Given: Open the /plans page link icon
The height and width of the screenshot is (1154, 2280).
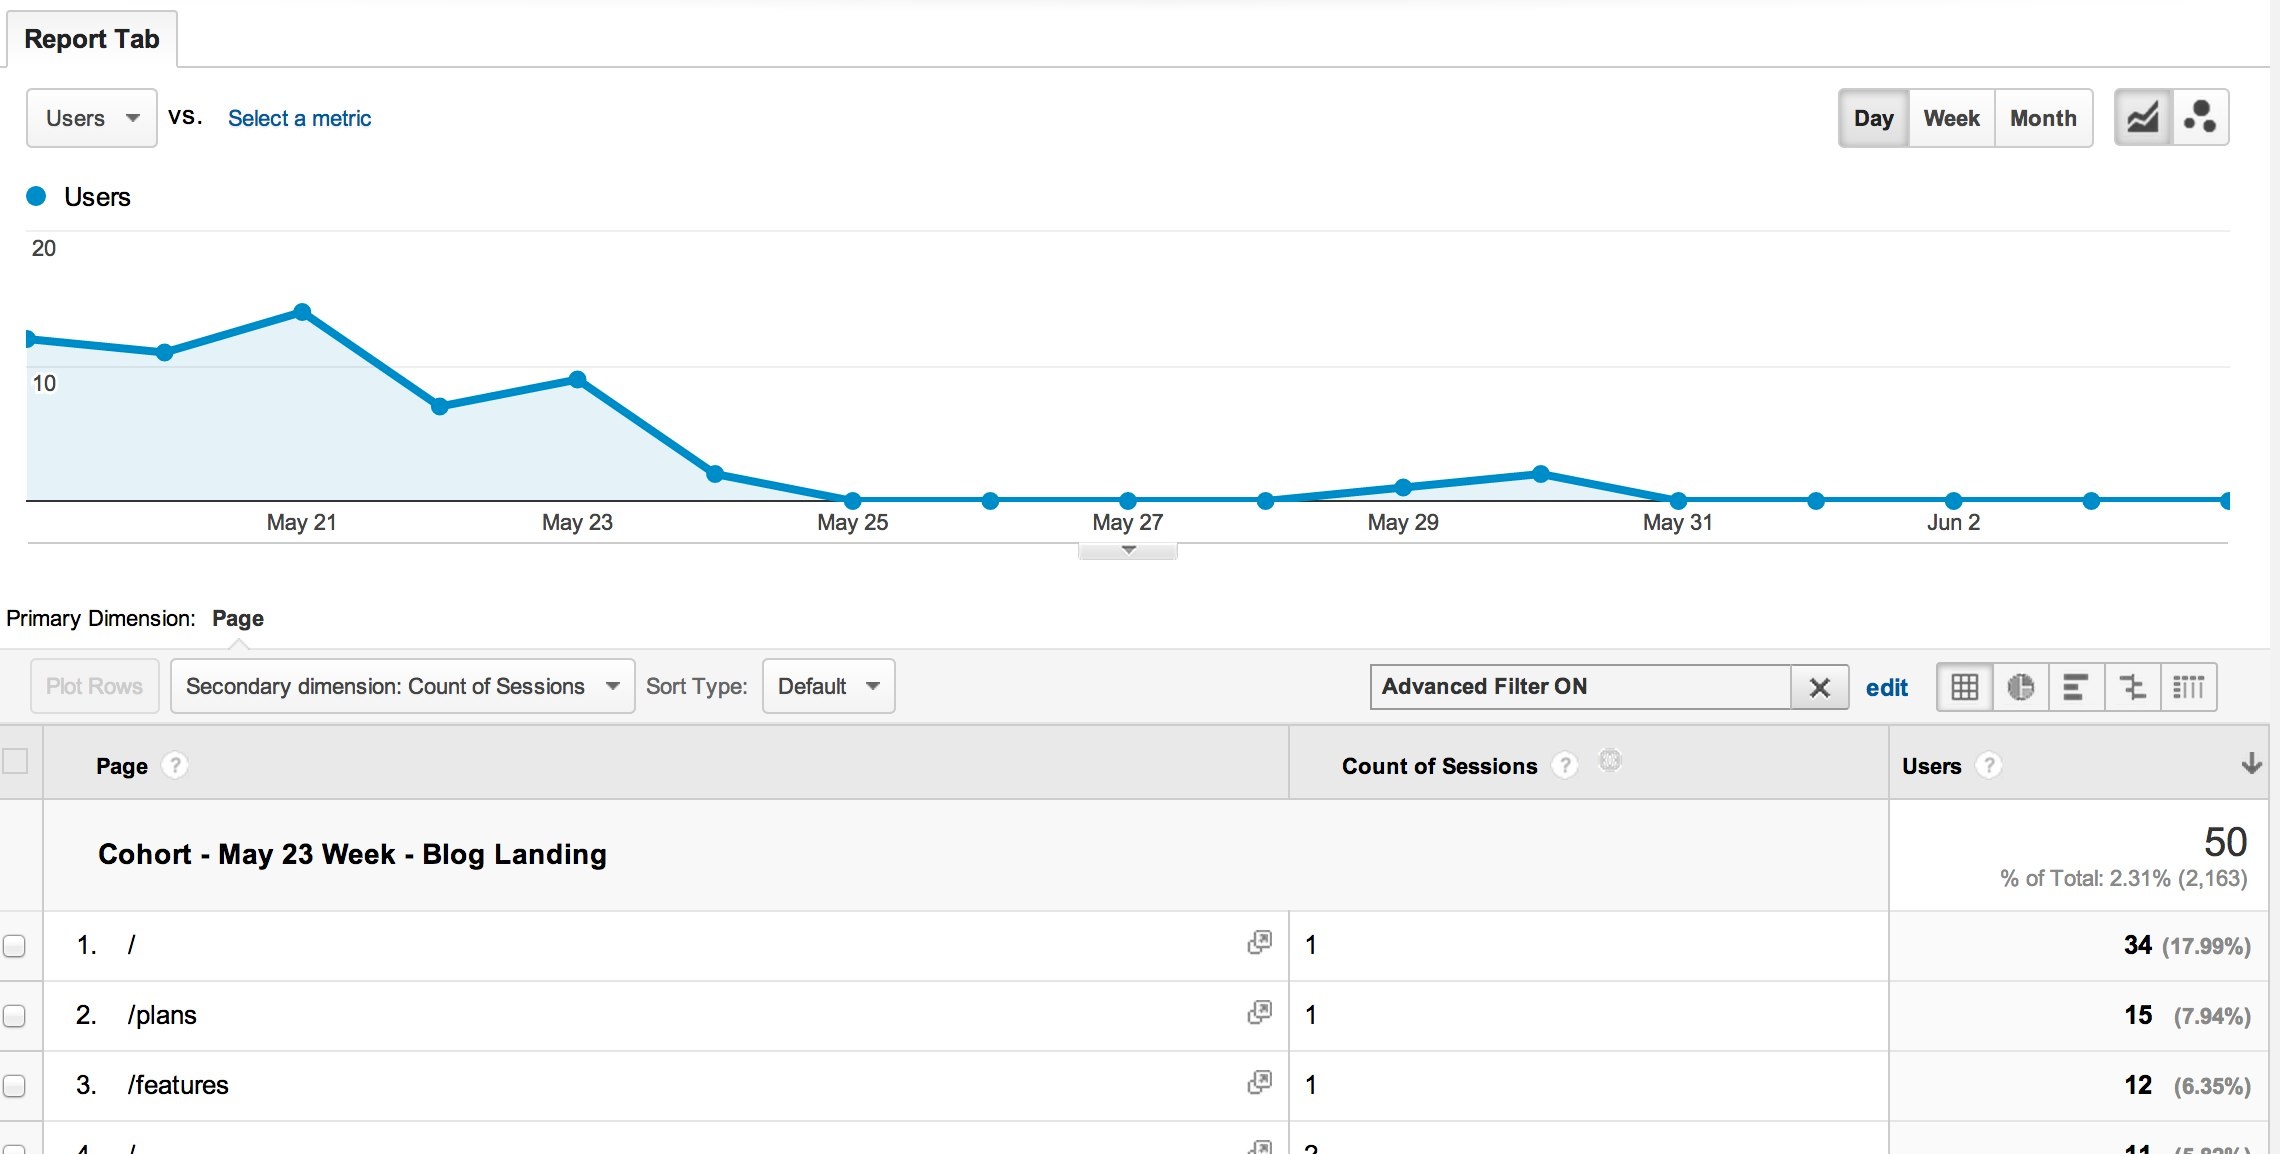Looking at the screenshot, I should (1259, 1012).
